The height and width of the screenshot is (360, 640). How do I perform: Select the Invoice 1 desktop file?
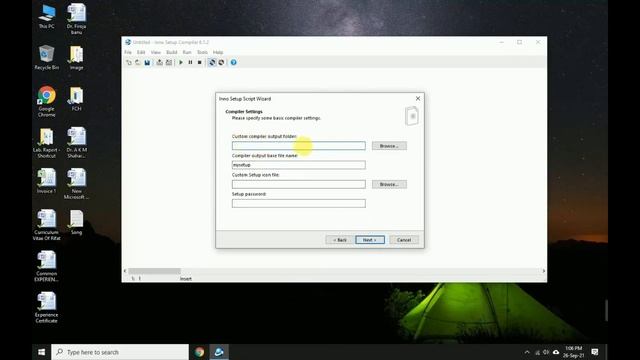tap(47, 181)
